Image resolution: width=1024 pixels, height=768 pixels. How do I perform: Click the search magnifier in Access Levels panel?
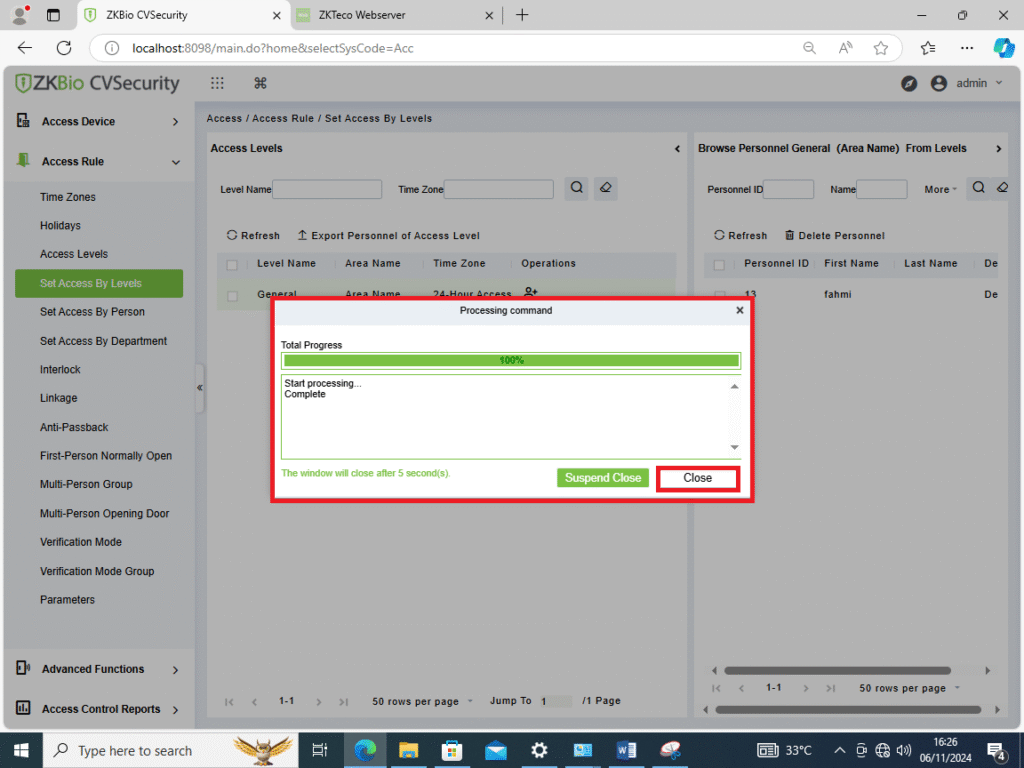pyautogui.click(x=577, y=188)
